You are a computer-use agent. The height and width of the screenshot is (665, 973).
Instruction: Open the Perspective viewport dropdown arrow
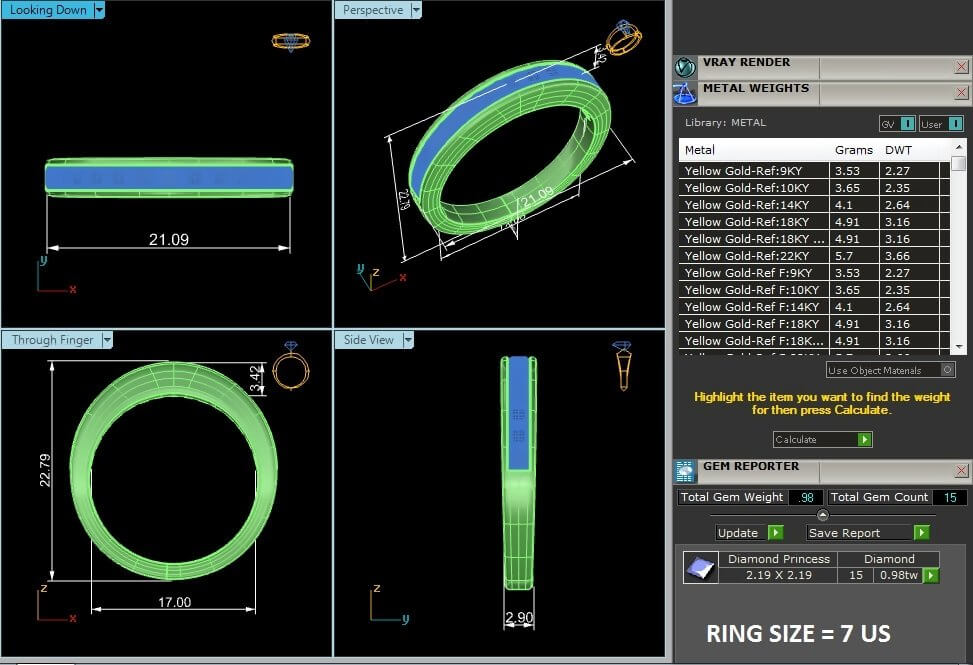click(x=415, y=10)
